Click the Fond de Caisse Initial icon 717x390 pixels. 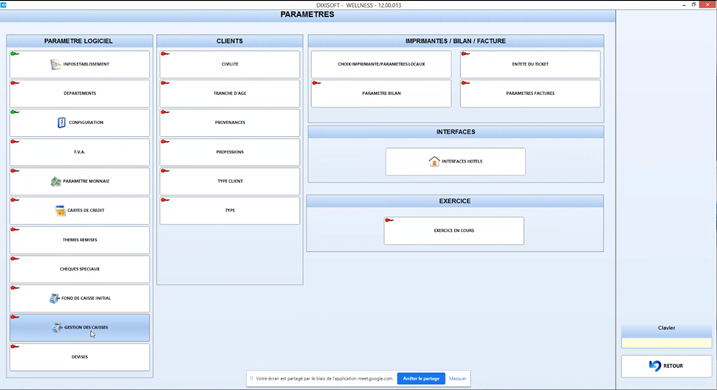click(54, 298)
